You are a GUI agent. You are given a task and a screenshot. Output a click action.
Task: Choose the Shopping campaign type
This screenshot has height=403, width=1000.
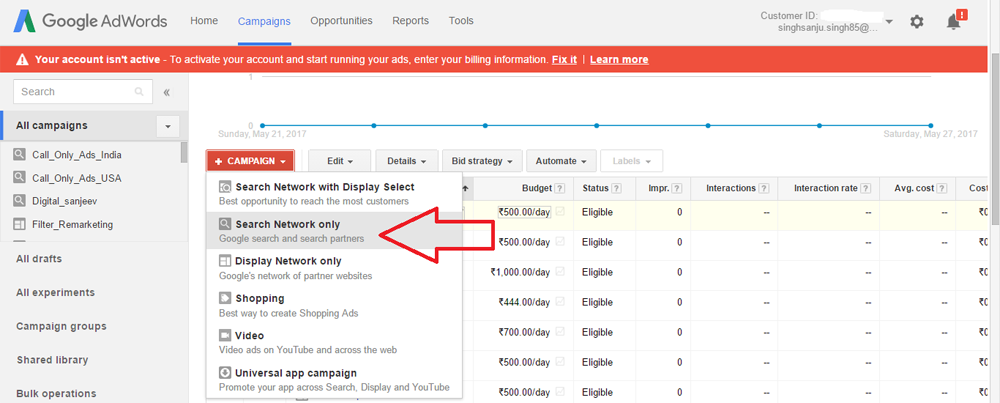click(x=334, y=304)
